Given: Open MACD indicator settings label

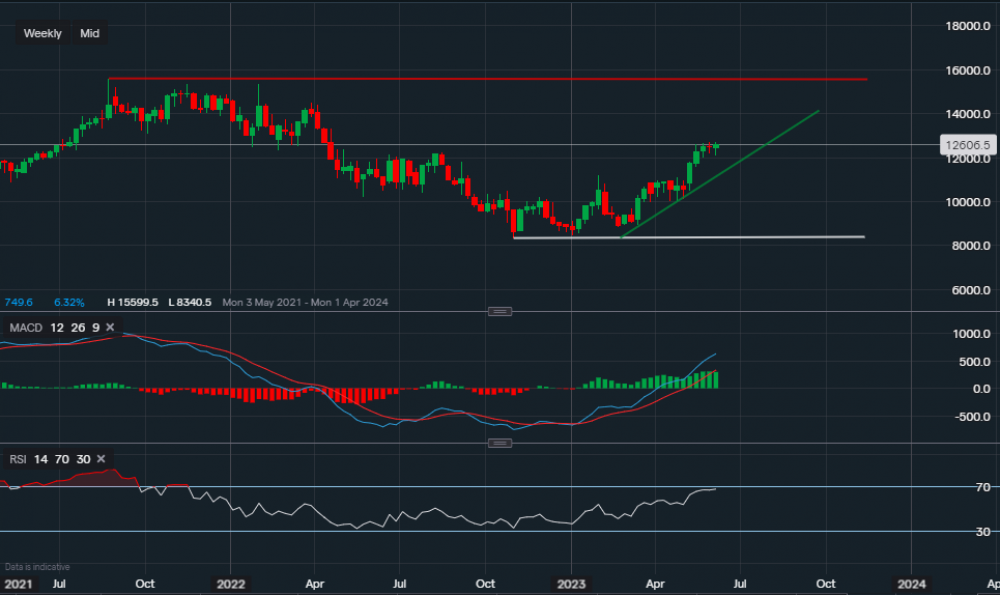Looking at the screenshot, I should tap(25, 328).
